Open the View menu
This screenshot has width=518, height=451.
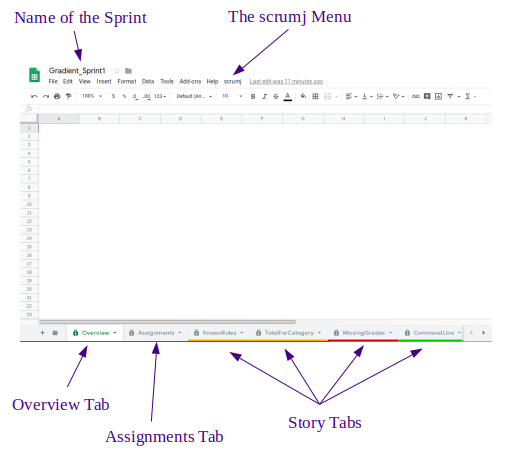tap(85, 81)
